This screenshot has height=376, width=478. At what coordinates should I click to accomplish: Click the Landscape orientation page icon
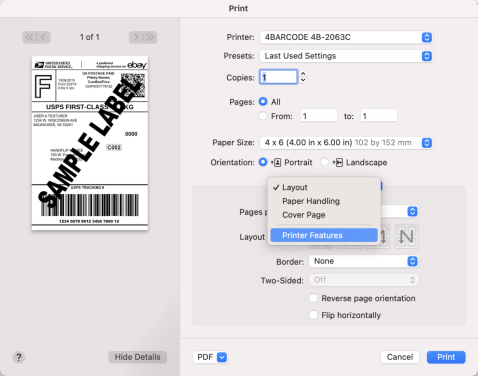coord(338,163)
